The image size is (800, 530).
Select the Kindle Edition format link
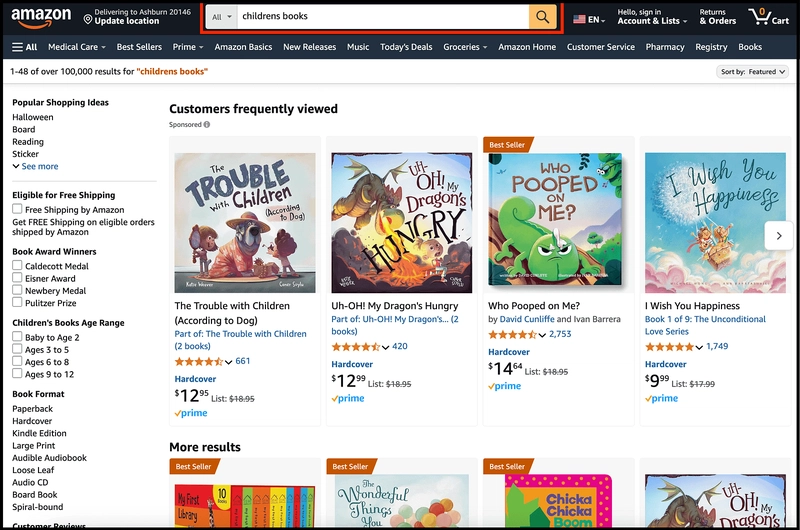click(39, 433)
